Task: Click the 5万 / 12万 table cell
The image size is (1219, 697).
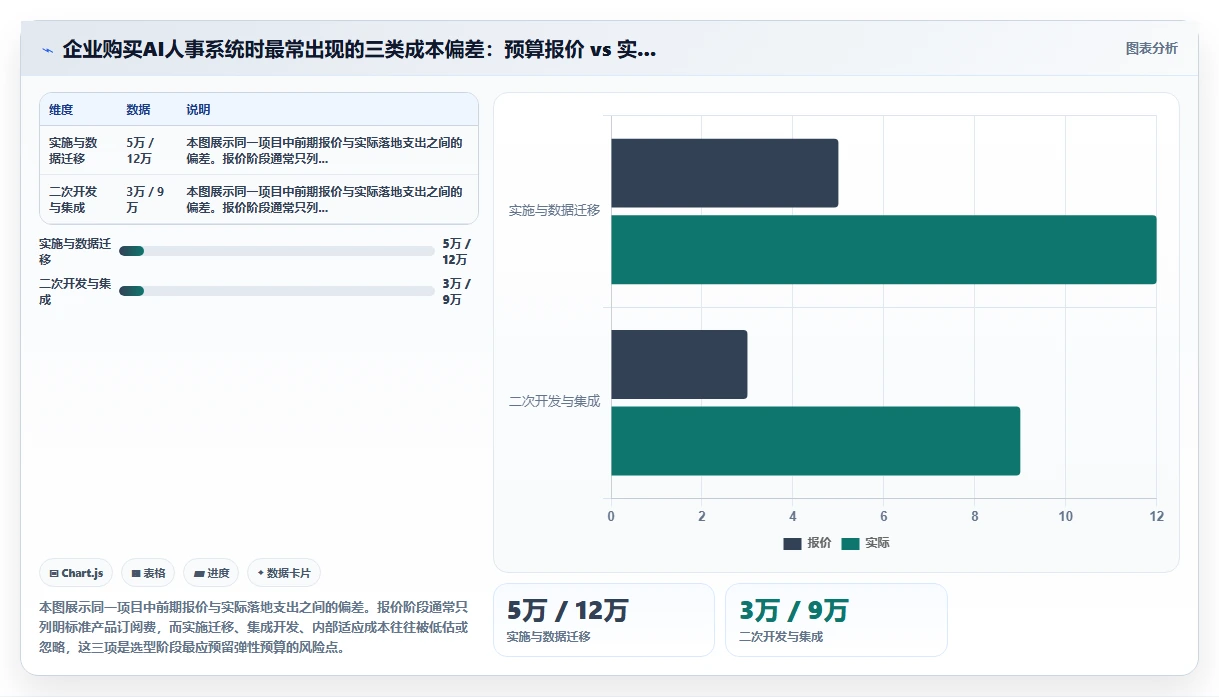Action: point(146,150)
